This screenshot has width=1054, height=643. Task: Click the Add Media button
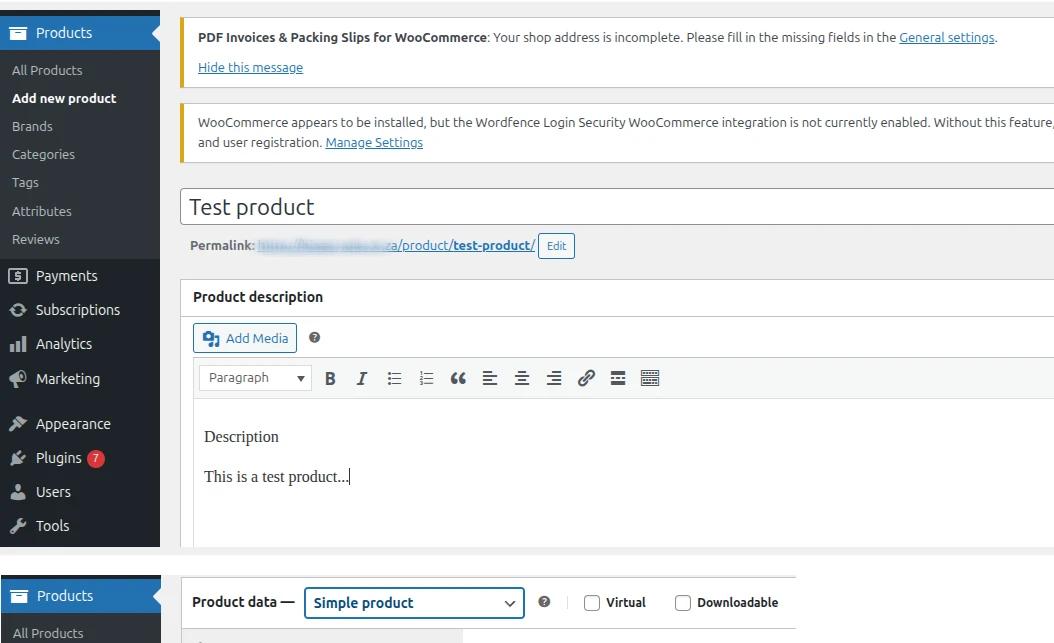pos(245,338)
